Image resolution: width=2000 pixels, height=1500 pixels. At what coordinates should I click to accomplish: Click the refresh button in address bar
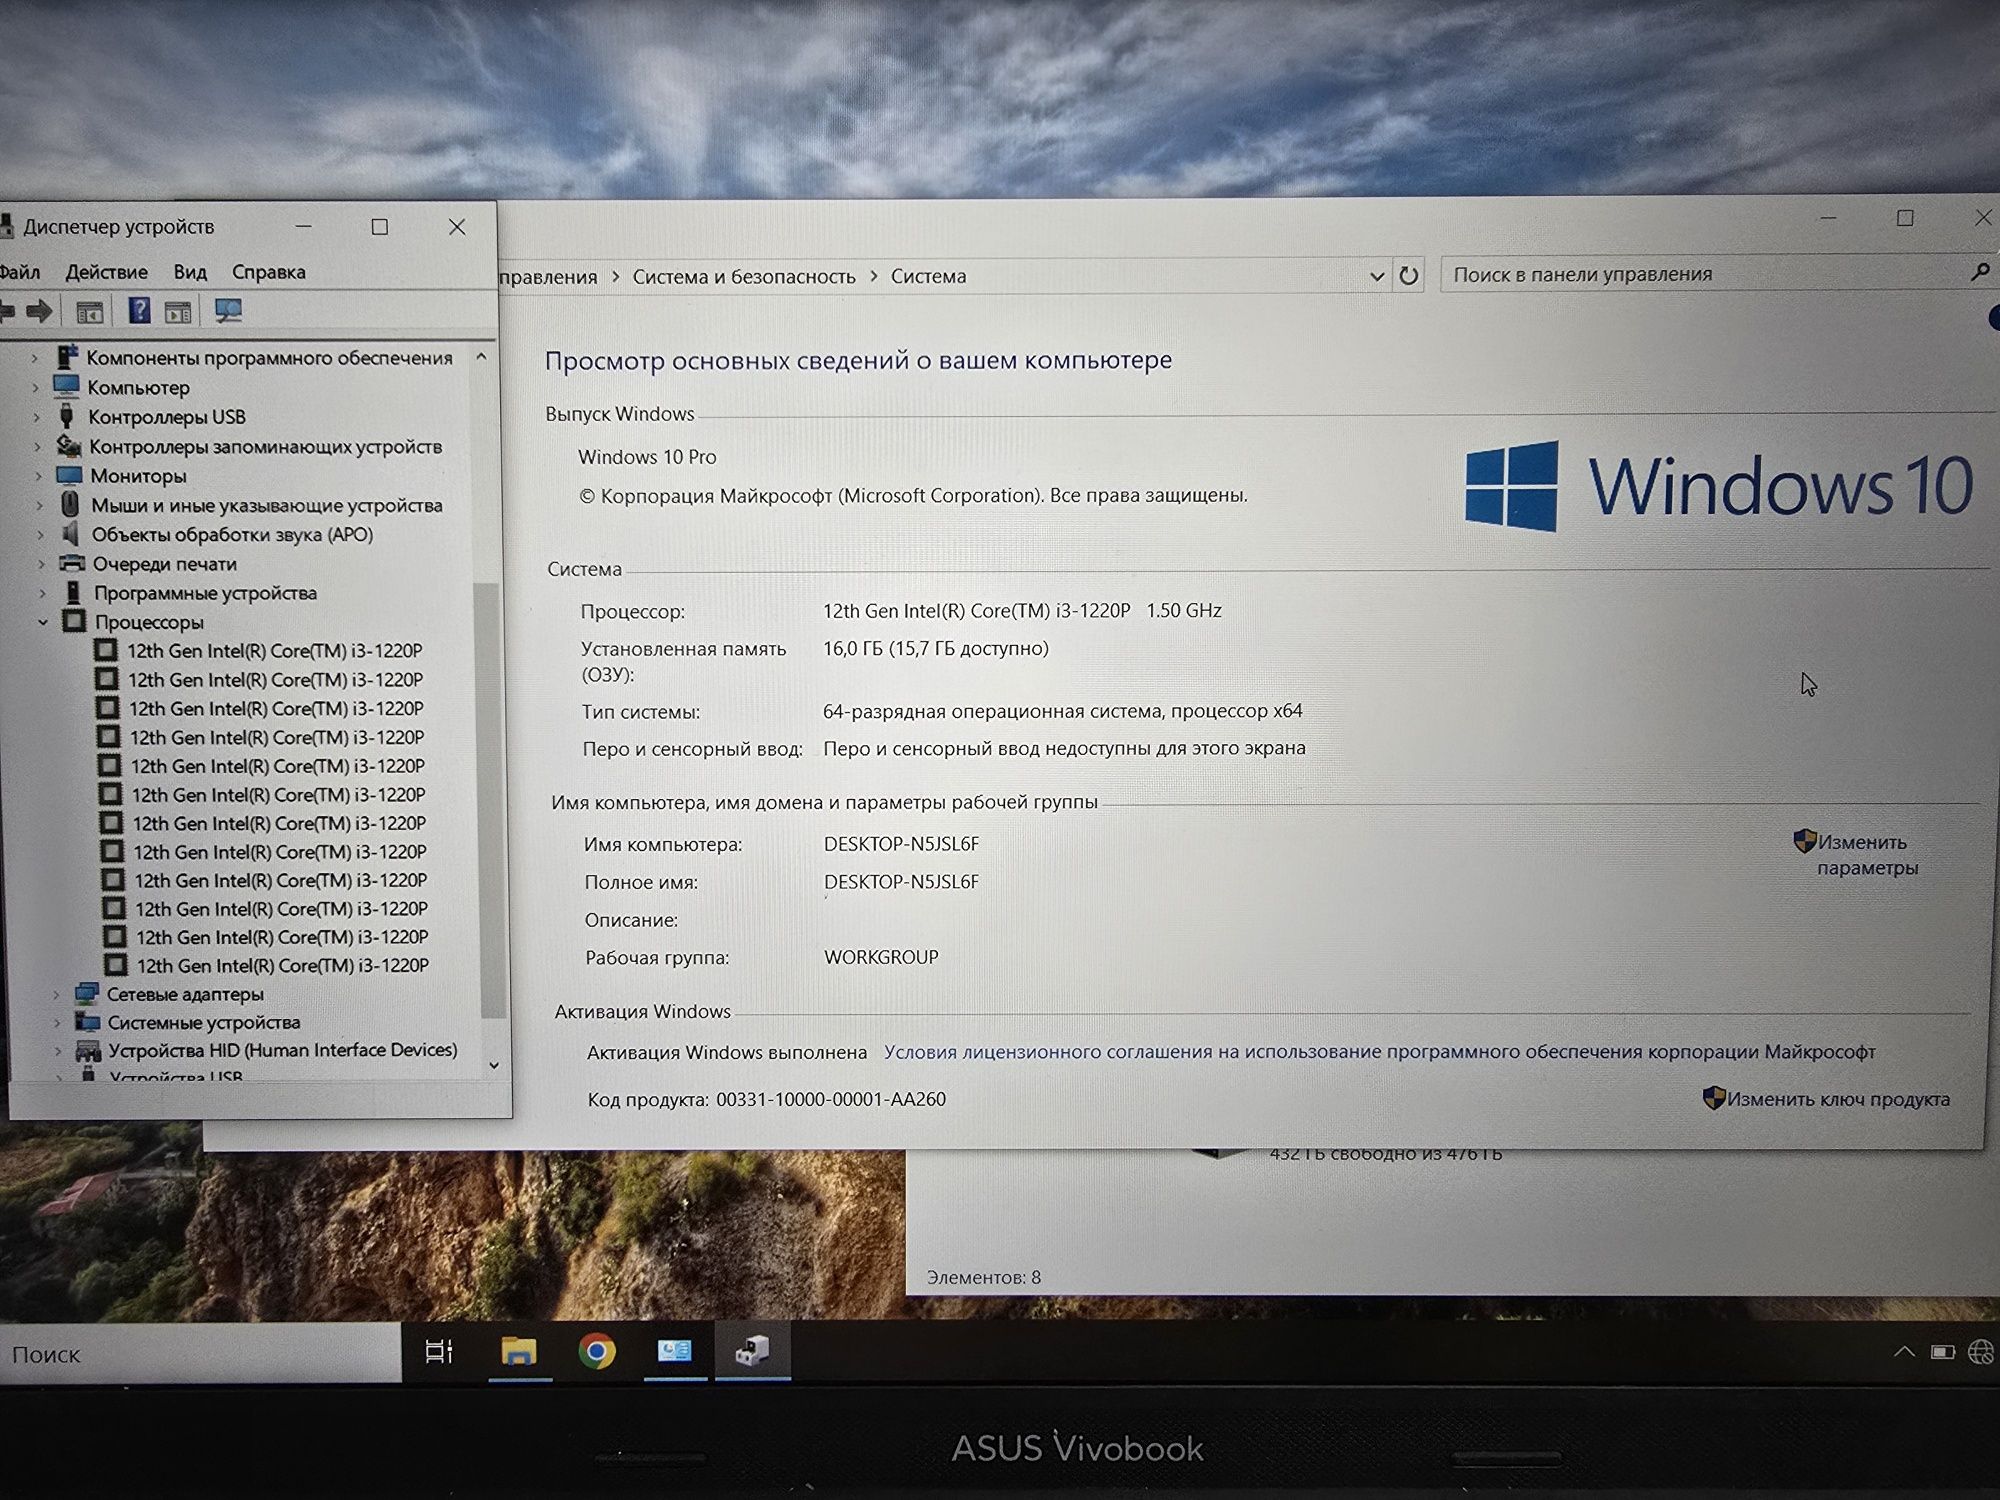(1408, 275)
